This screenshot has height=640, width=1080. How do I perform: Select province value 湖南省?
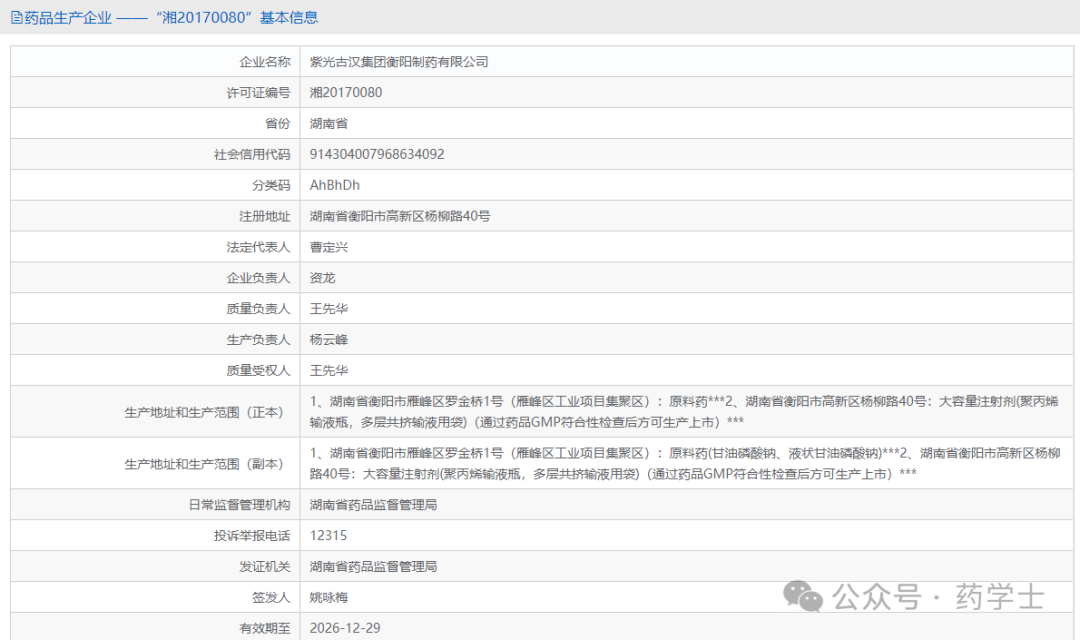tap(329, 123)
